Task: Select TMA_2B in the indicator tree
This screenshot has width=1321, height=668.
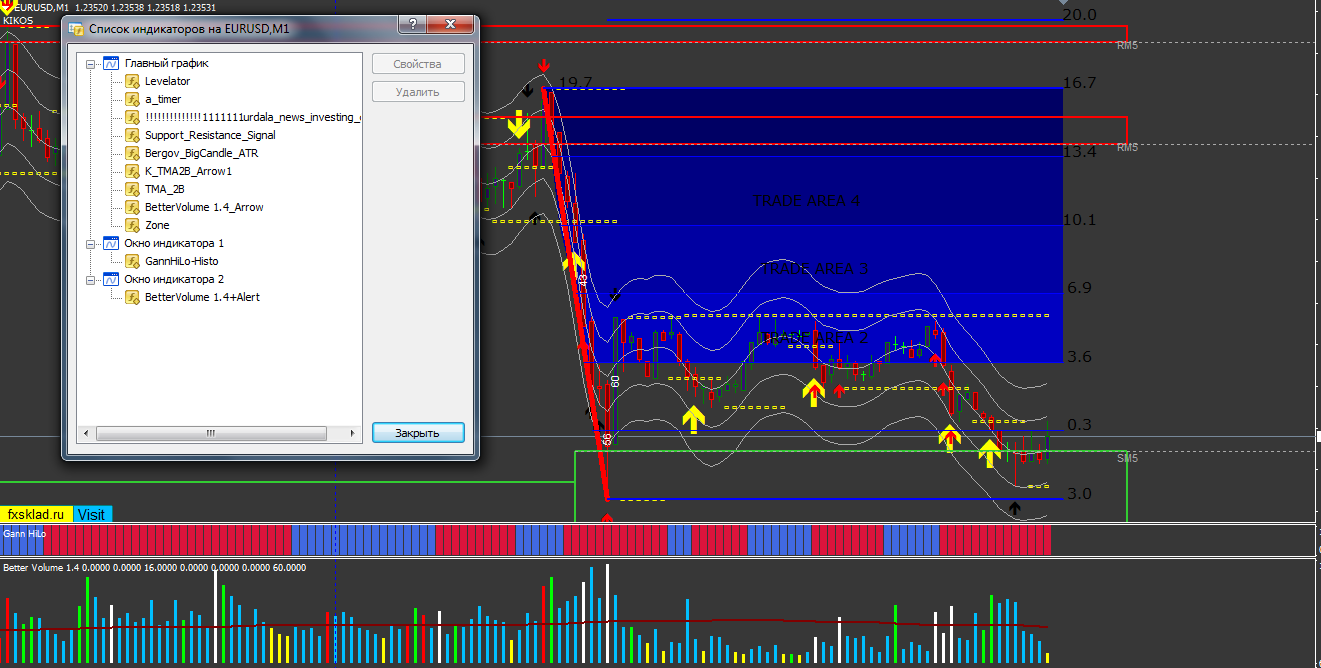Action: pos(165,189)
